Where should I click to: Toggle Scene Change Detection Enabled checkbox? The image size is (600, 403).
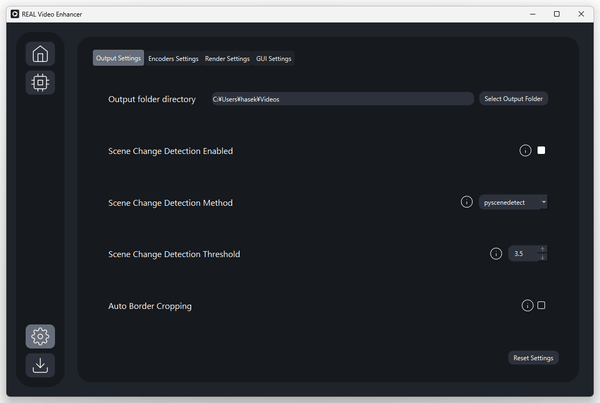pyautogui.click(x=541, y=150)
